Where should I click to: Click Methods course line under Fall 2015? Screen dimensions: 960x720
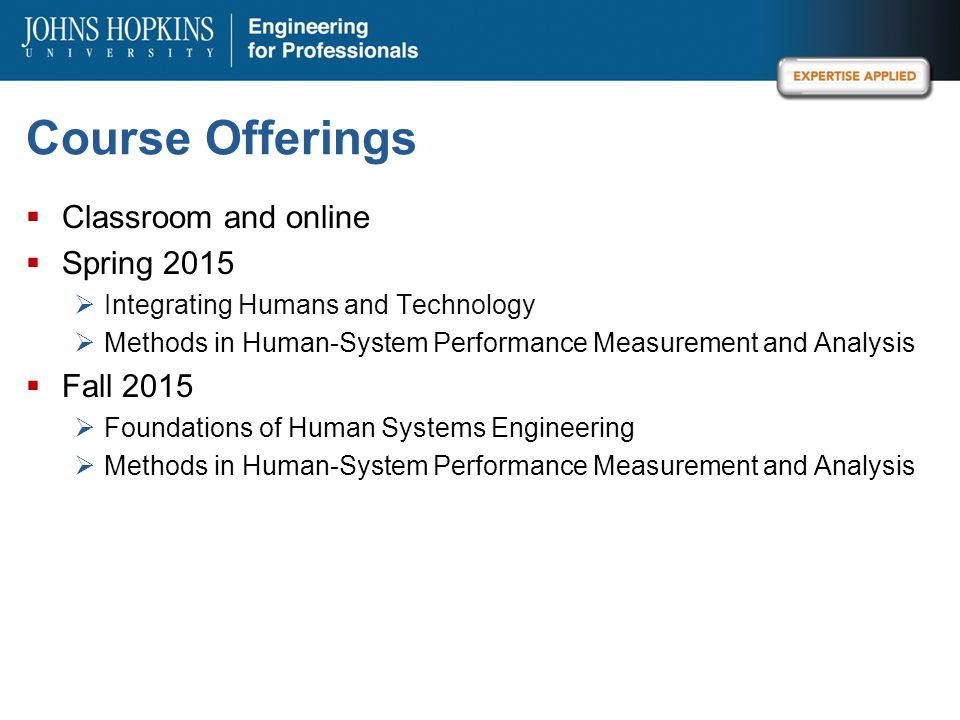point(509,466)
